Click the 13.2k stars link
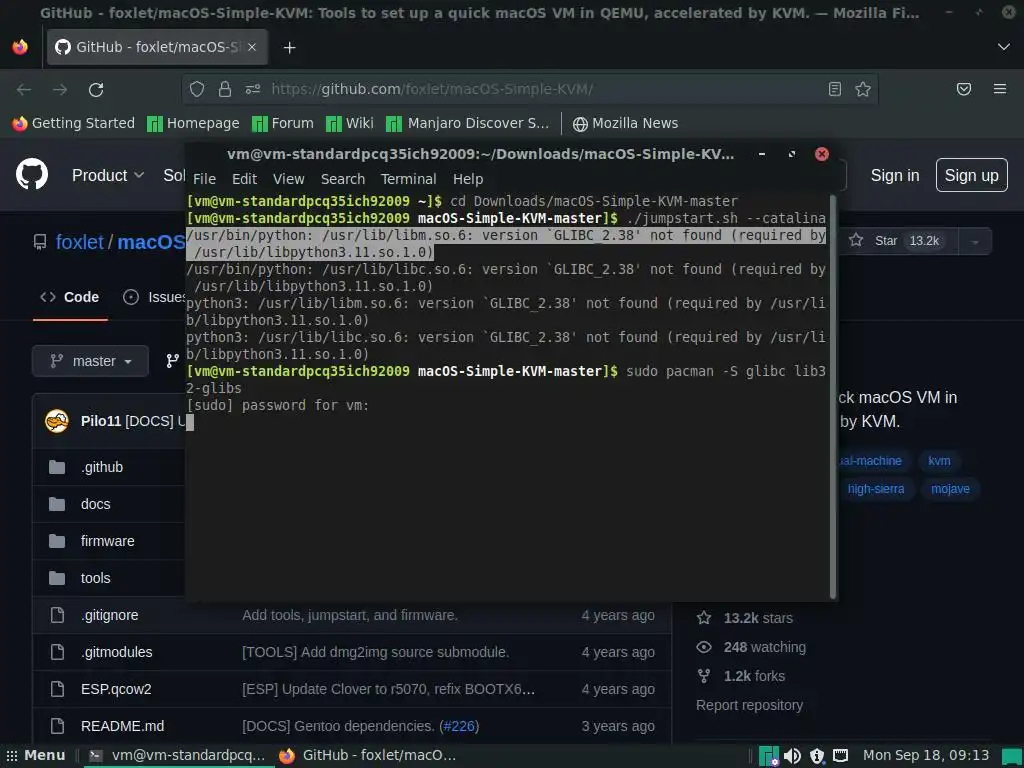The image size is (1024, 768). 758,618
